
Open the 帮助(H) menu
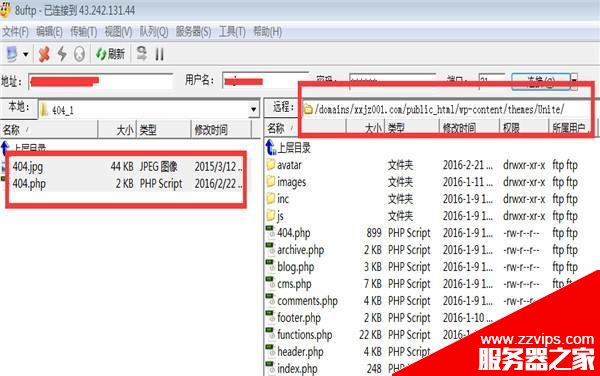click(x=267, y=32)
